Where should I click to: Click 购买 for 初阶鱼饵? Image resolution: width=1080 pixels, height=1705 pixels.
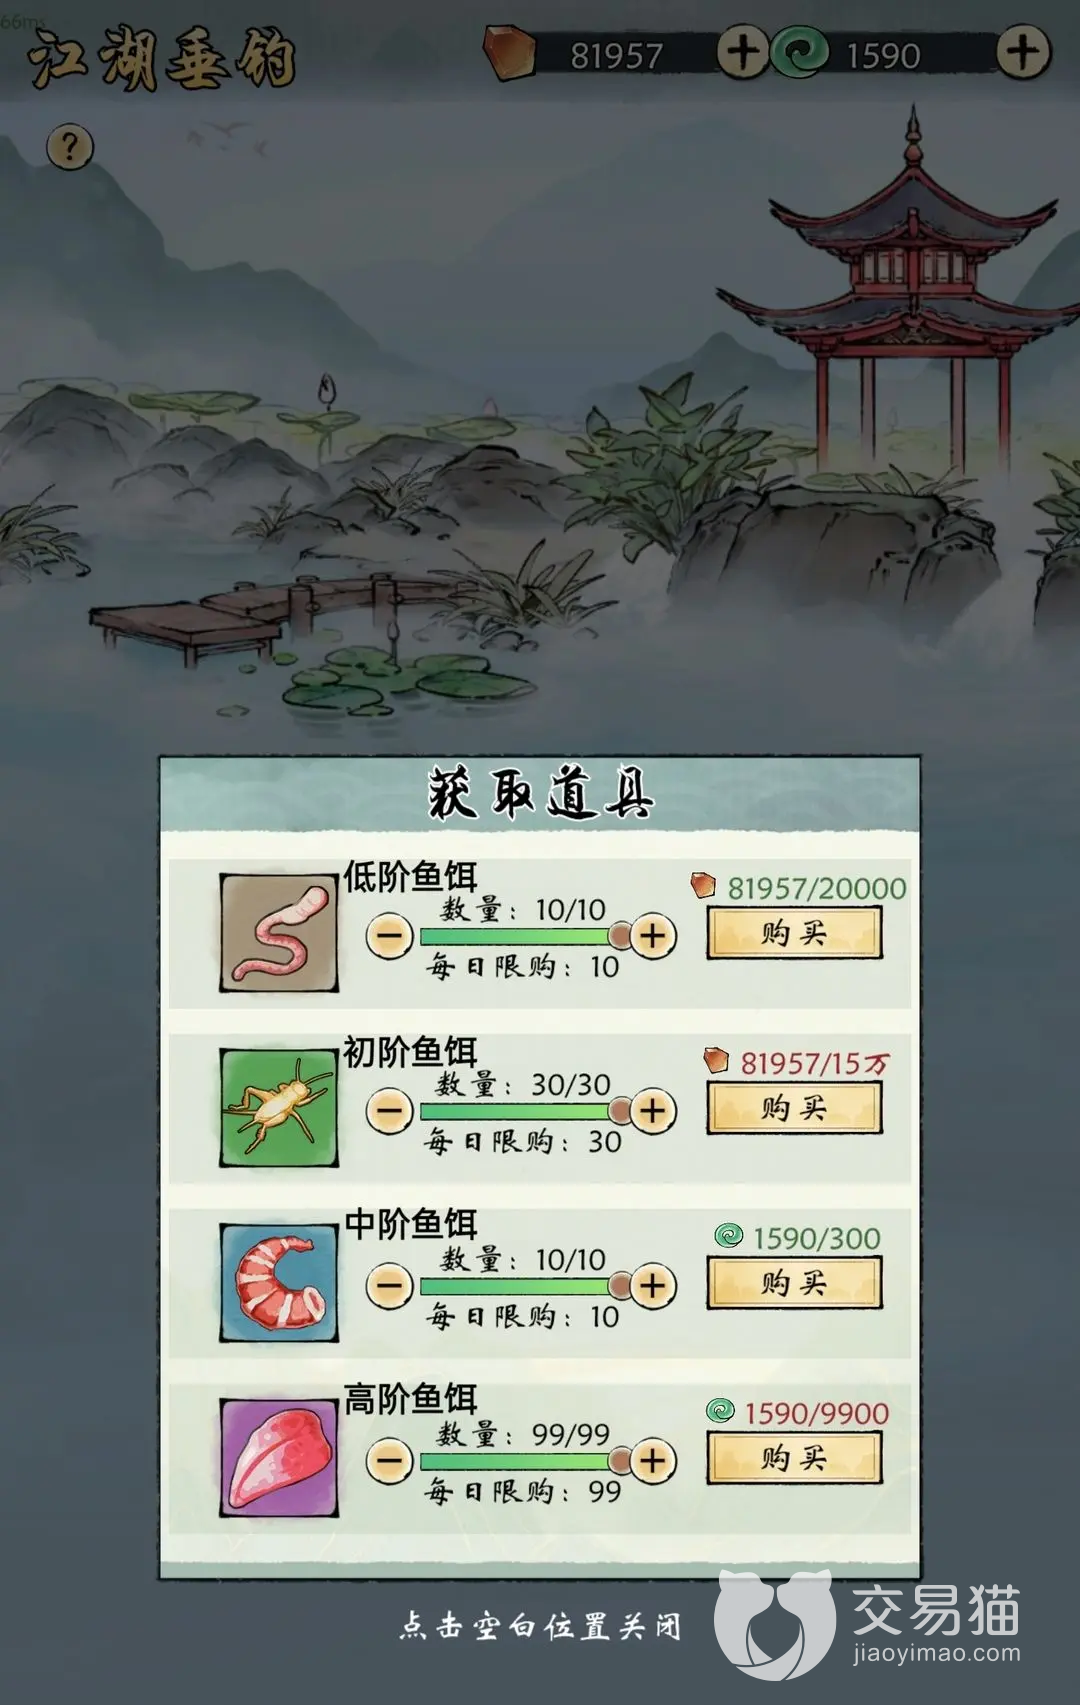[x=794, y=1108]
